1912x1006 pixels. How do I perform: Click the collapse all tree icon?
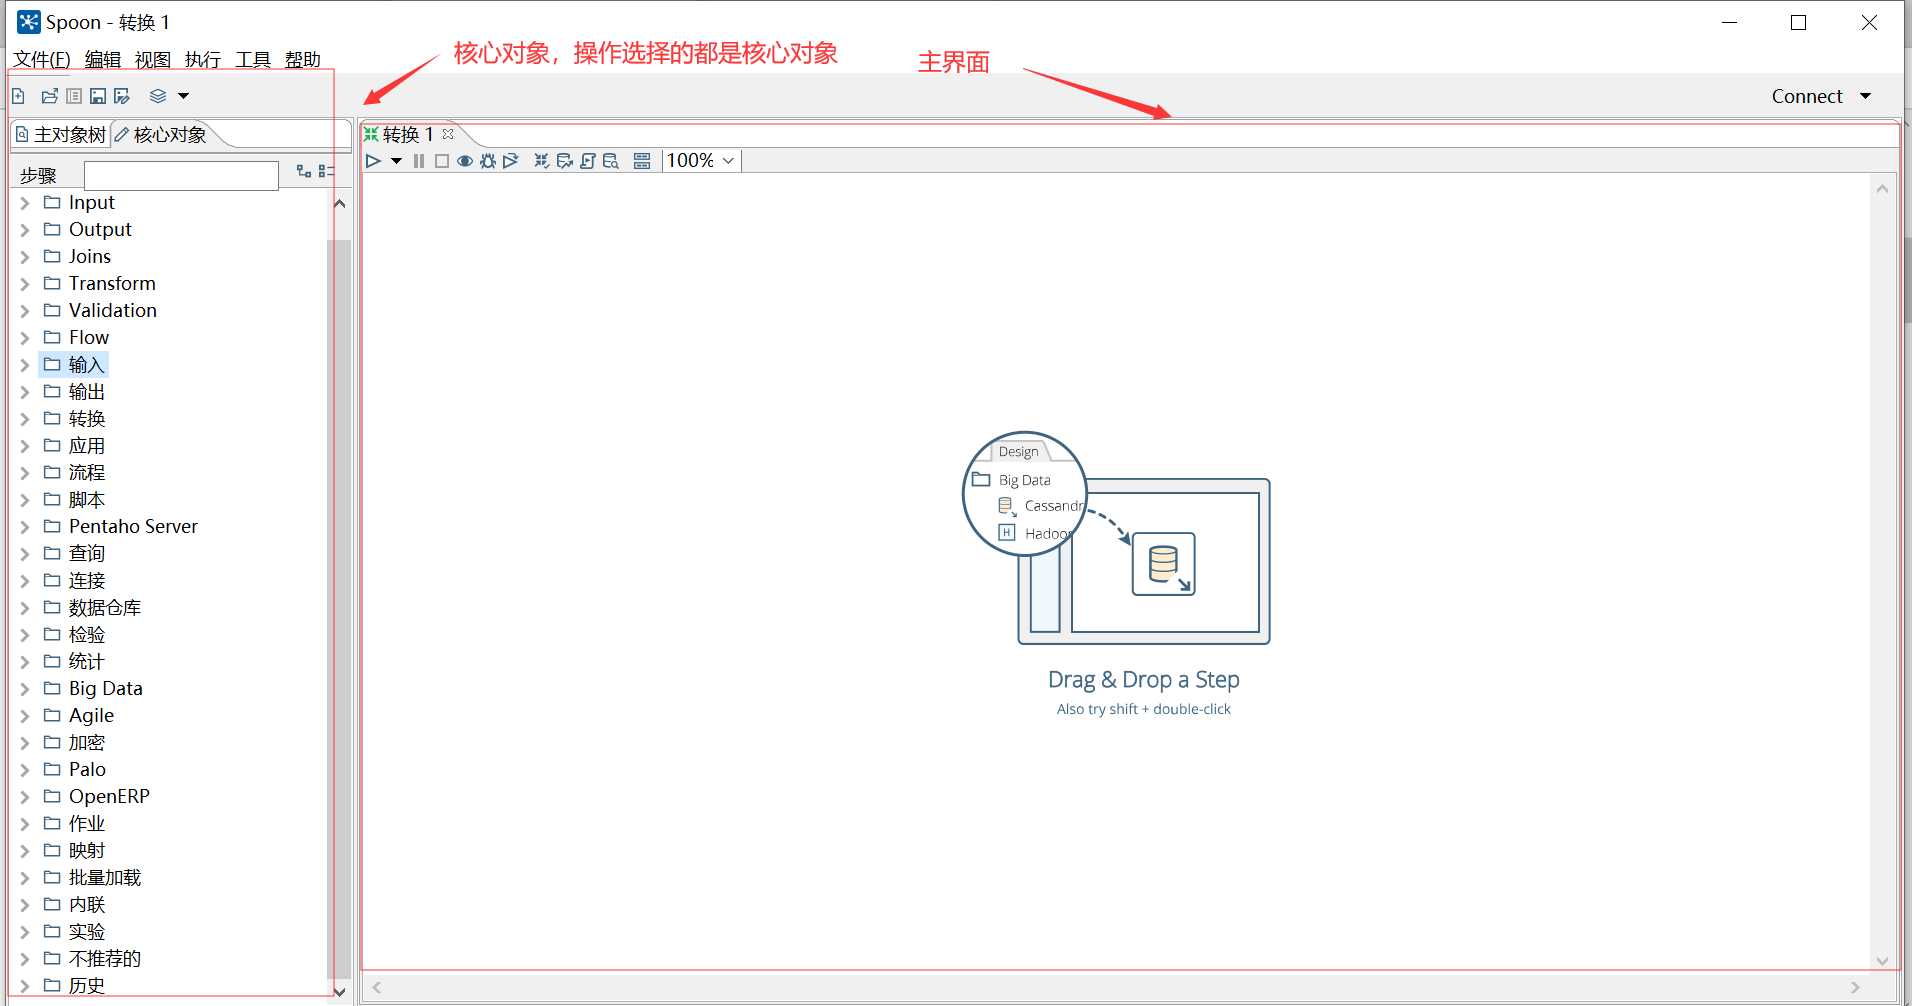tap(326, 172)
